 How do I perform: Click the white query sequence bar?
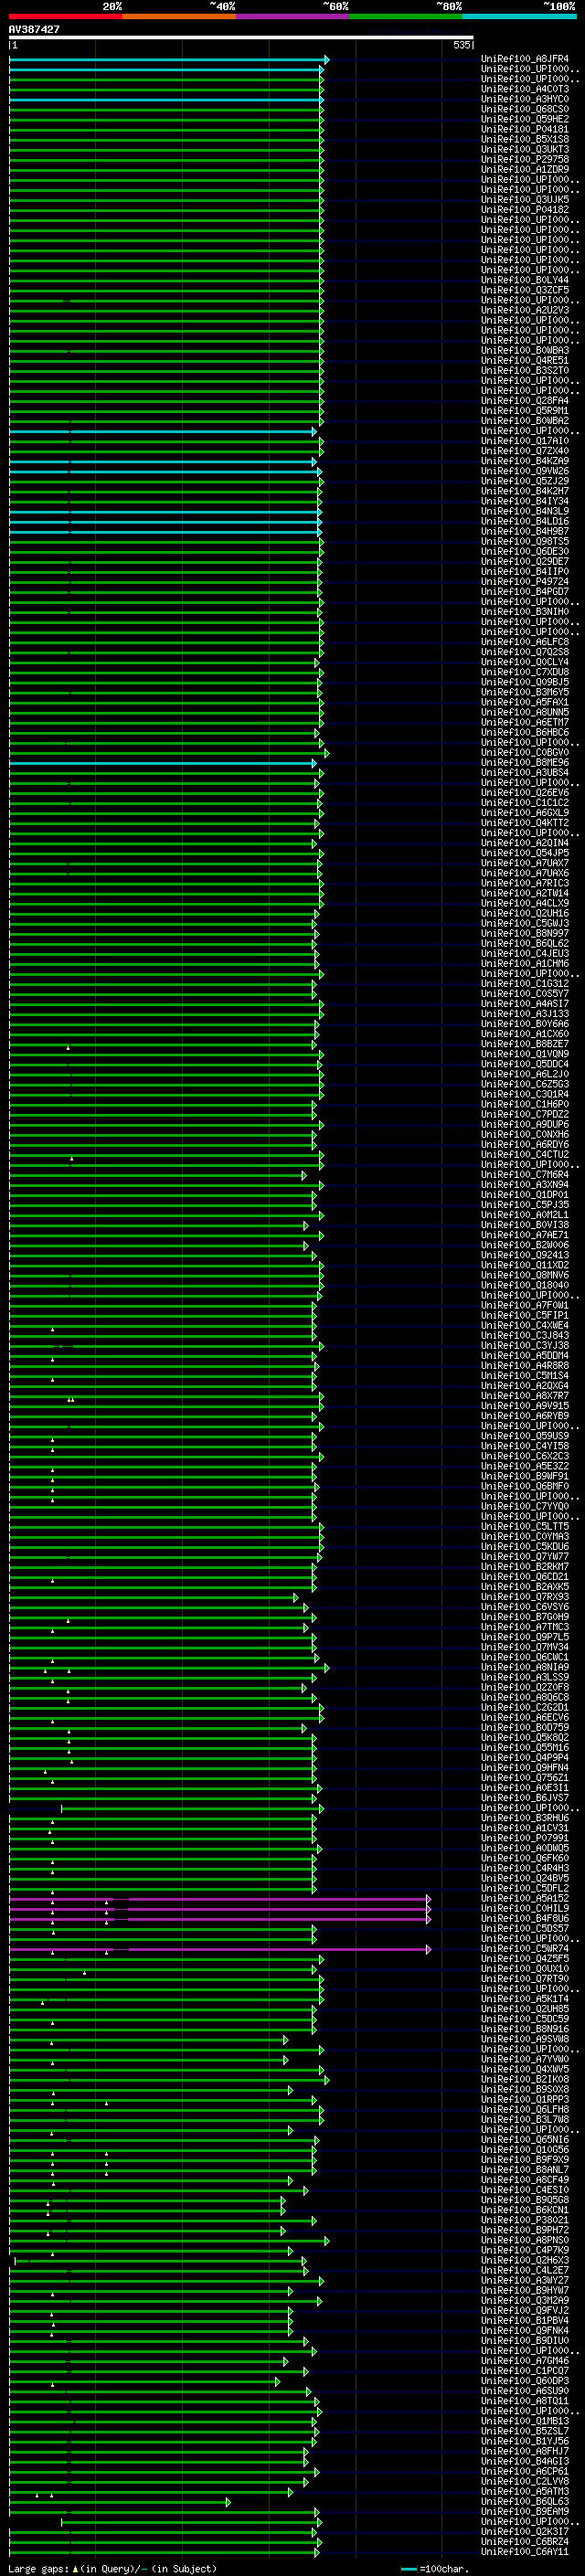click(x=241, y=38)
